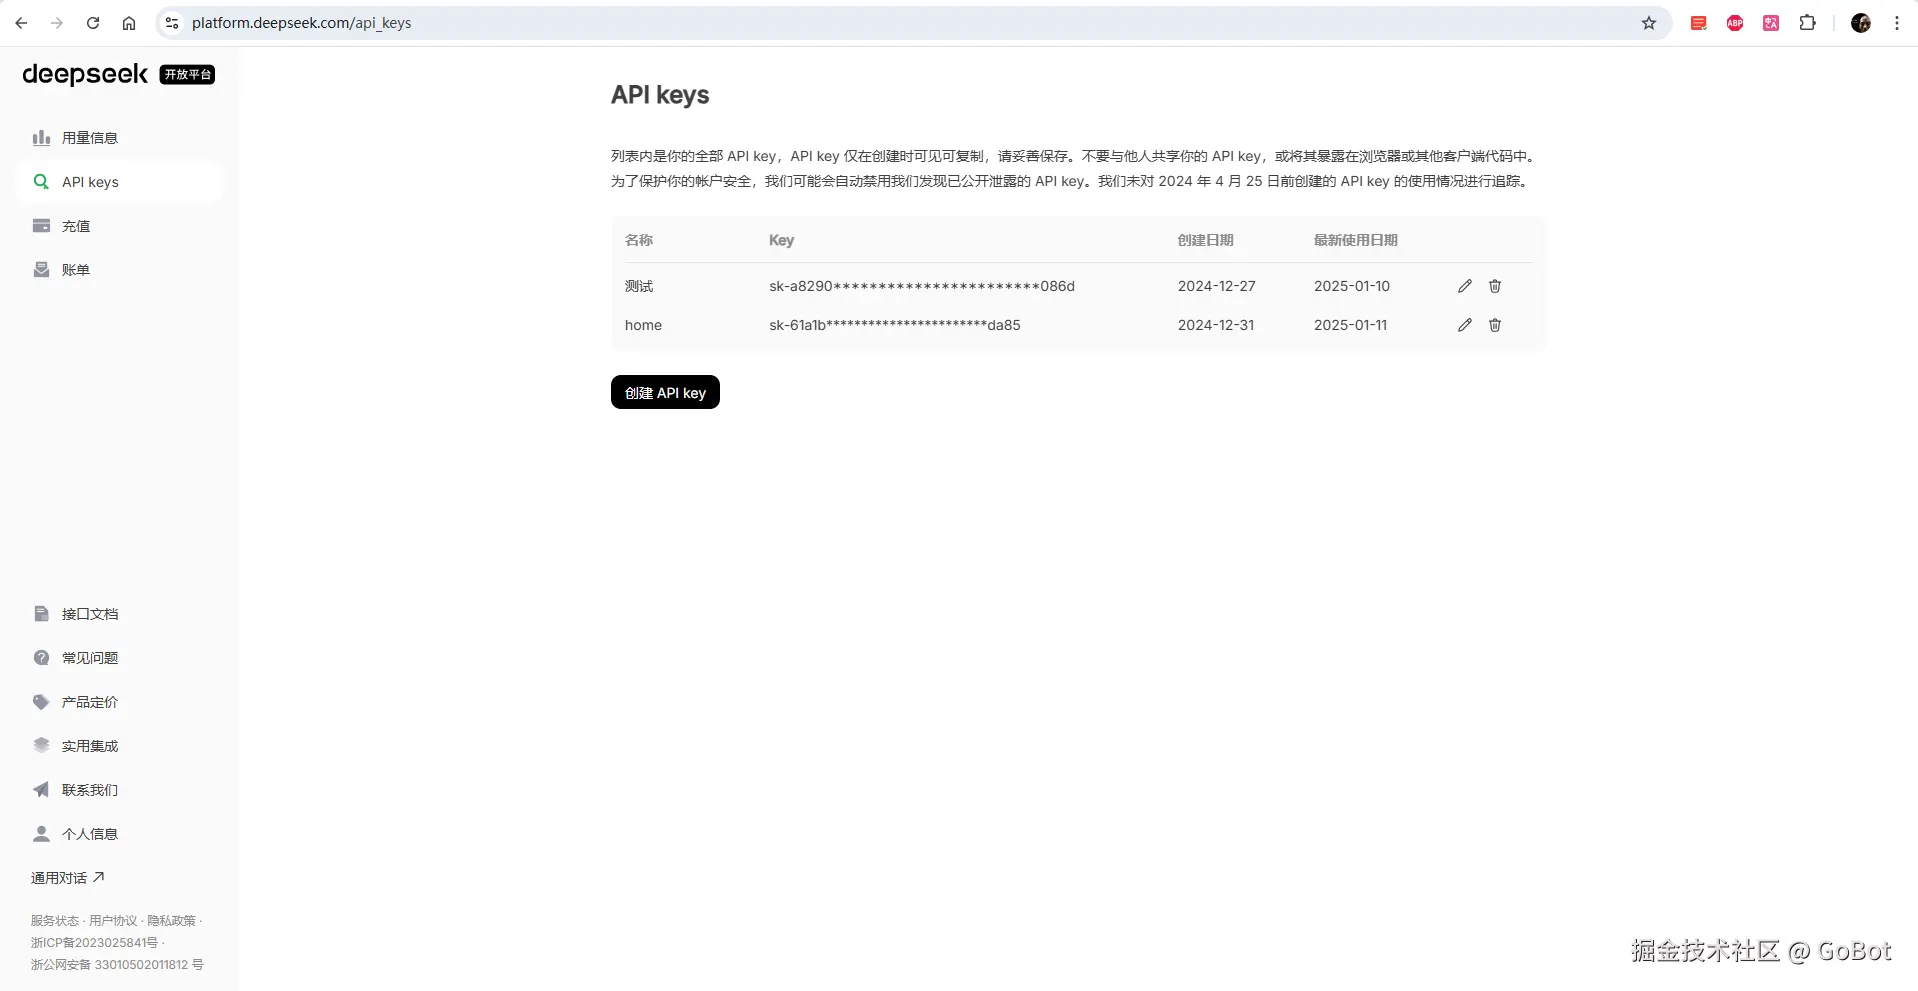Viewport: 1918px width, 991px height.
Task: Click the 创建 API key button
Action: [665, 392]
